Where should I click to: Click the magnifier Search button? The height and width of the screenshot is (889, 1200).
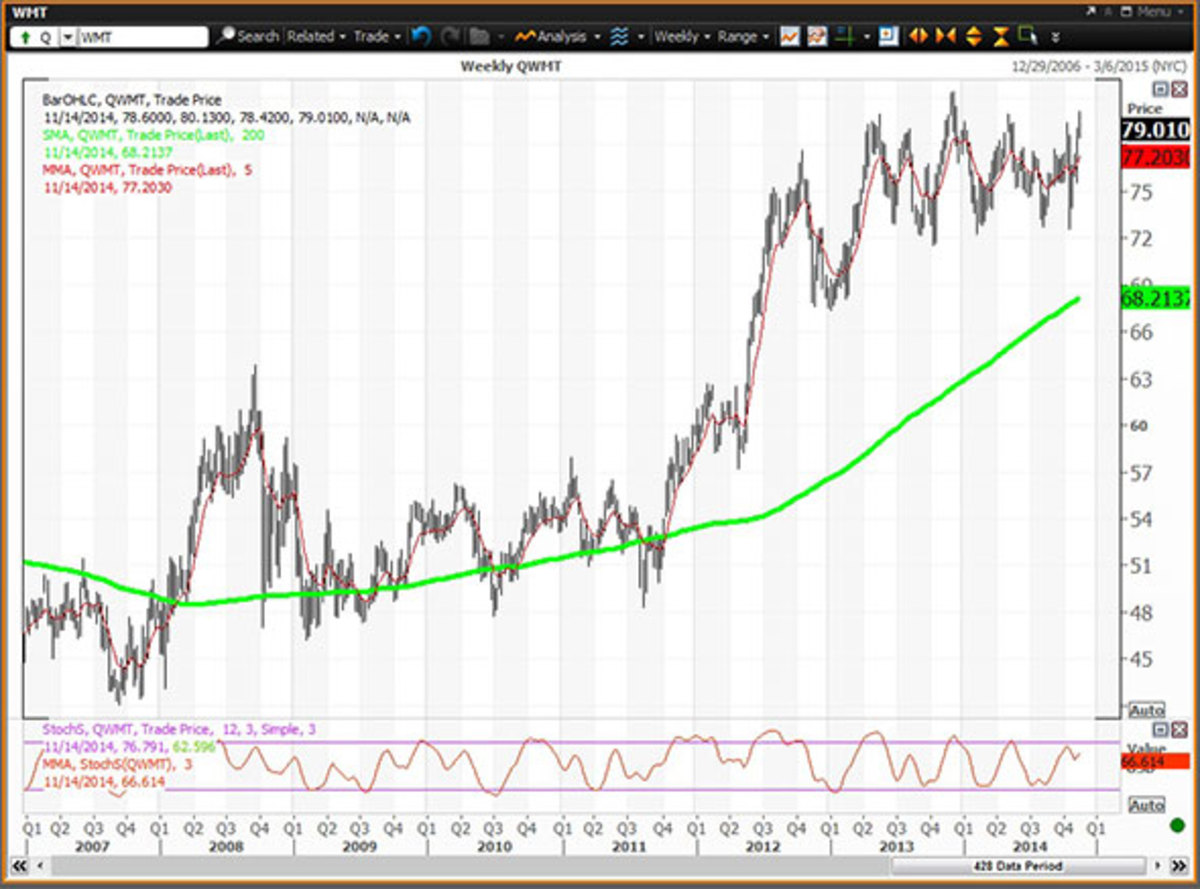pyautogui.click(x=247, y=37)
